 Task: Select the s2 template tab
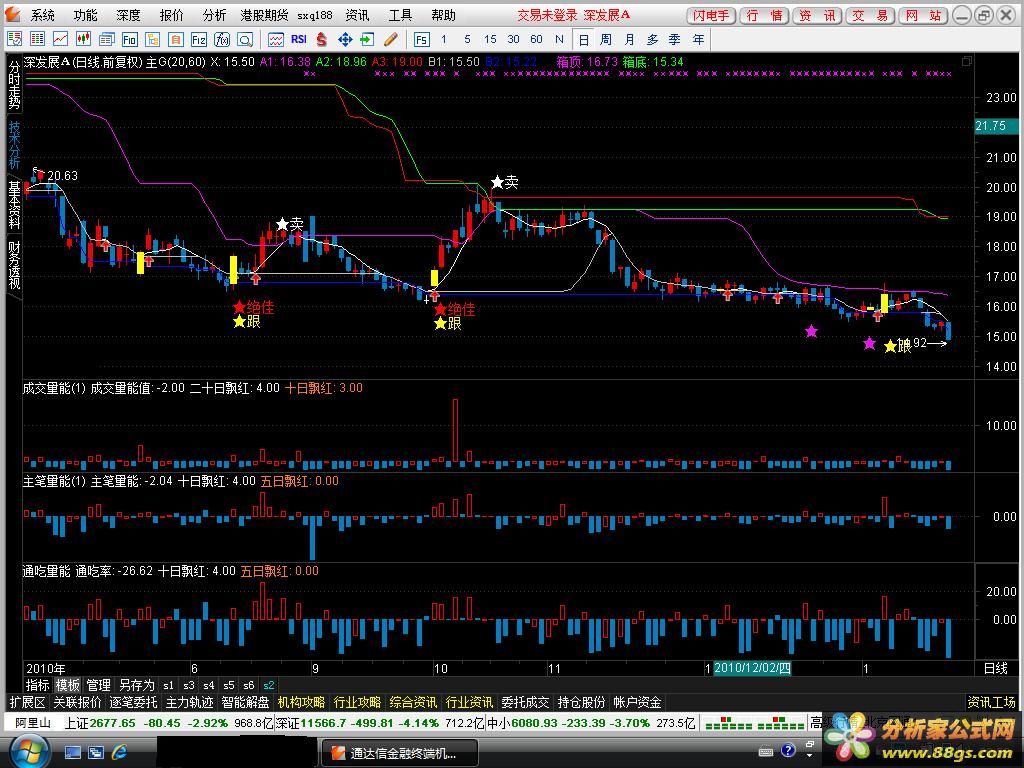pyautogui.click(x=268, y=686)
